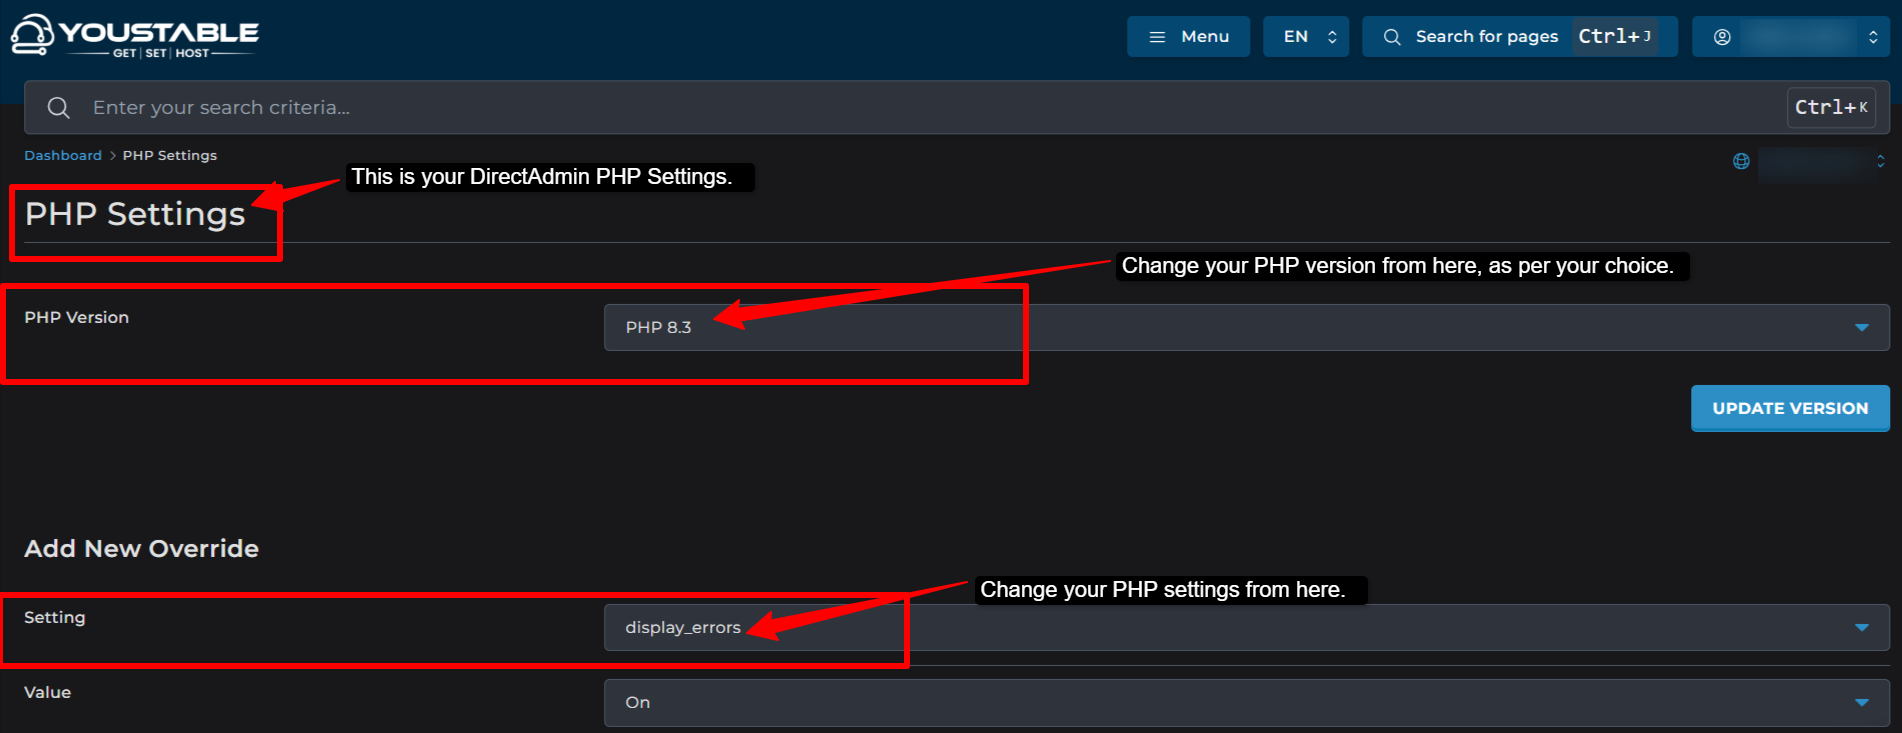Click the hamburger icon in Menu button
Screen dimensions: 1902x733
tap(1157, 37)
